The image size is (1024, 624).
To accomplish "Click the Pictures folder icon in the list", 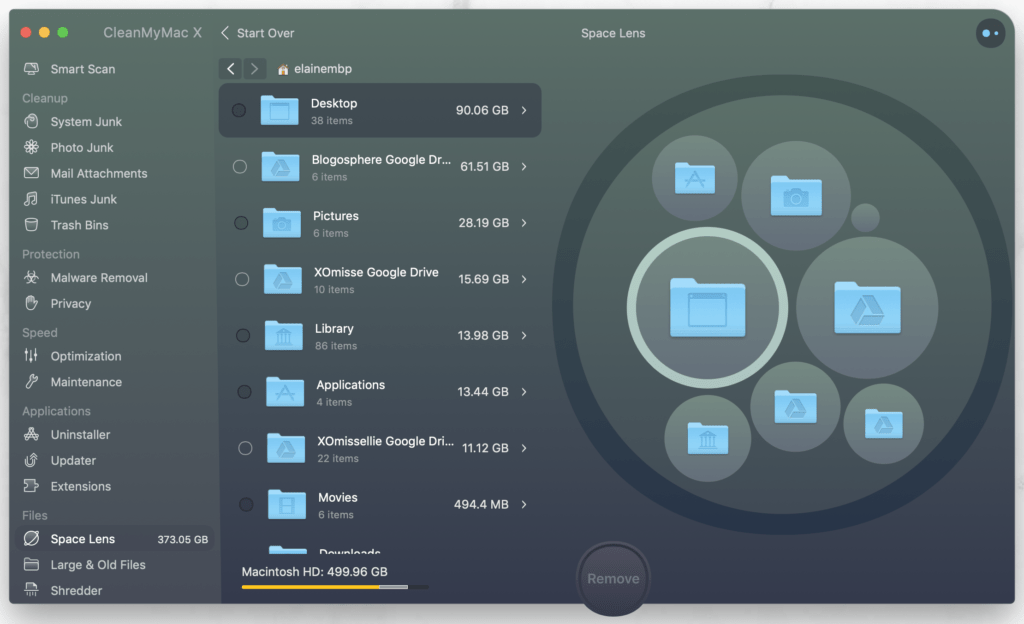I will coord(281,223).
